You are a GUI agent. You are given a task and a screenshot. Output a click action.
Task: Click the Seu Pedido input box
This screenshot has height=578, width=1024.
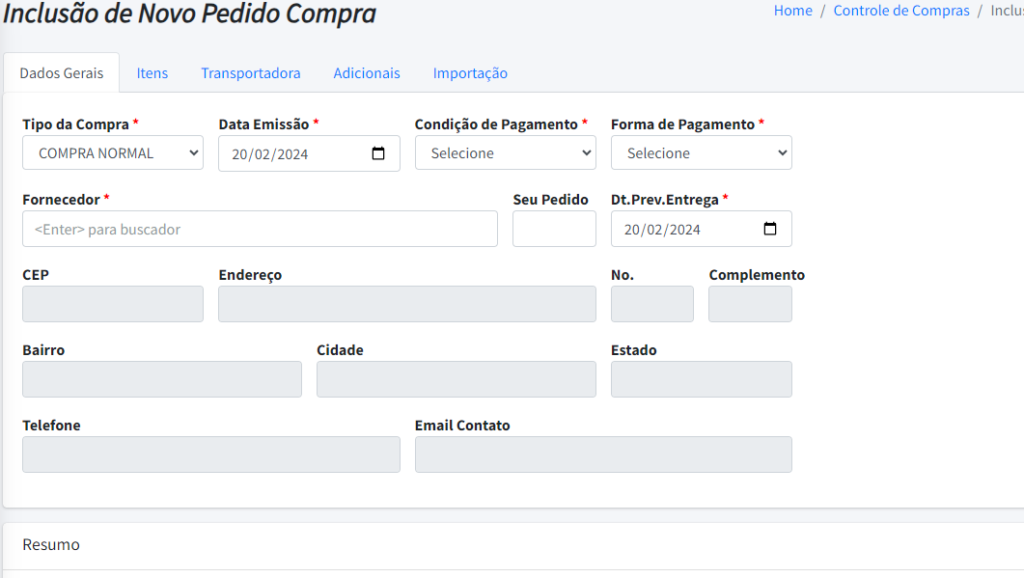coord(554,229)
